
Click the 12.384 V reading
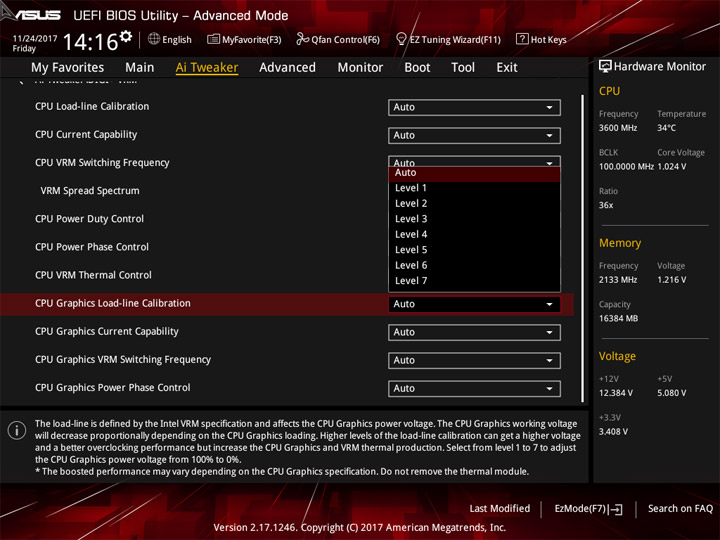tap(616, 393)
